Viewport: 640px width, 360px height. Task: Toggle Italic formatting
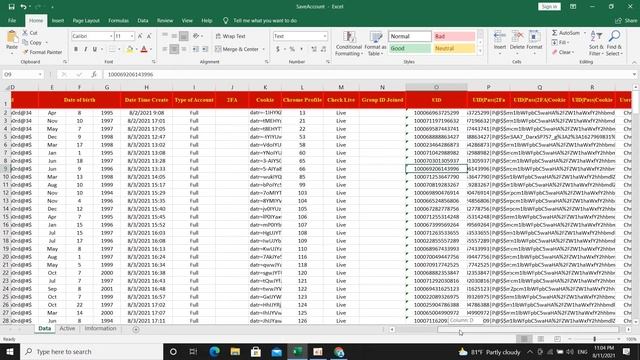coord(85,49)
